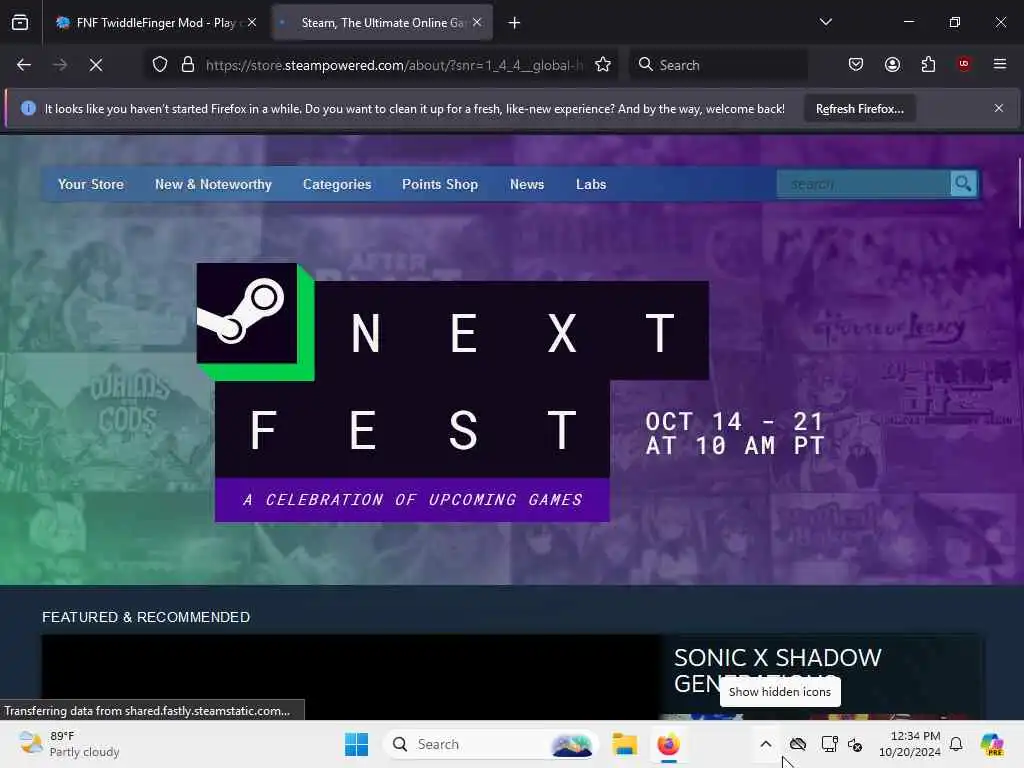
Task: Open Steam Labs
Action: click(x=591, y=185)
